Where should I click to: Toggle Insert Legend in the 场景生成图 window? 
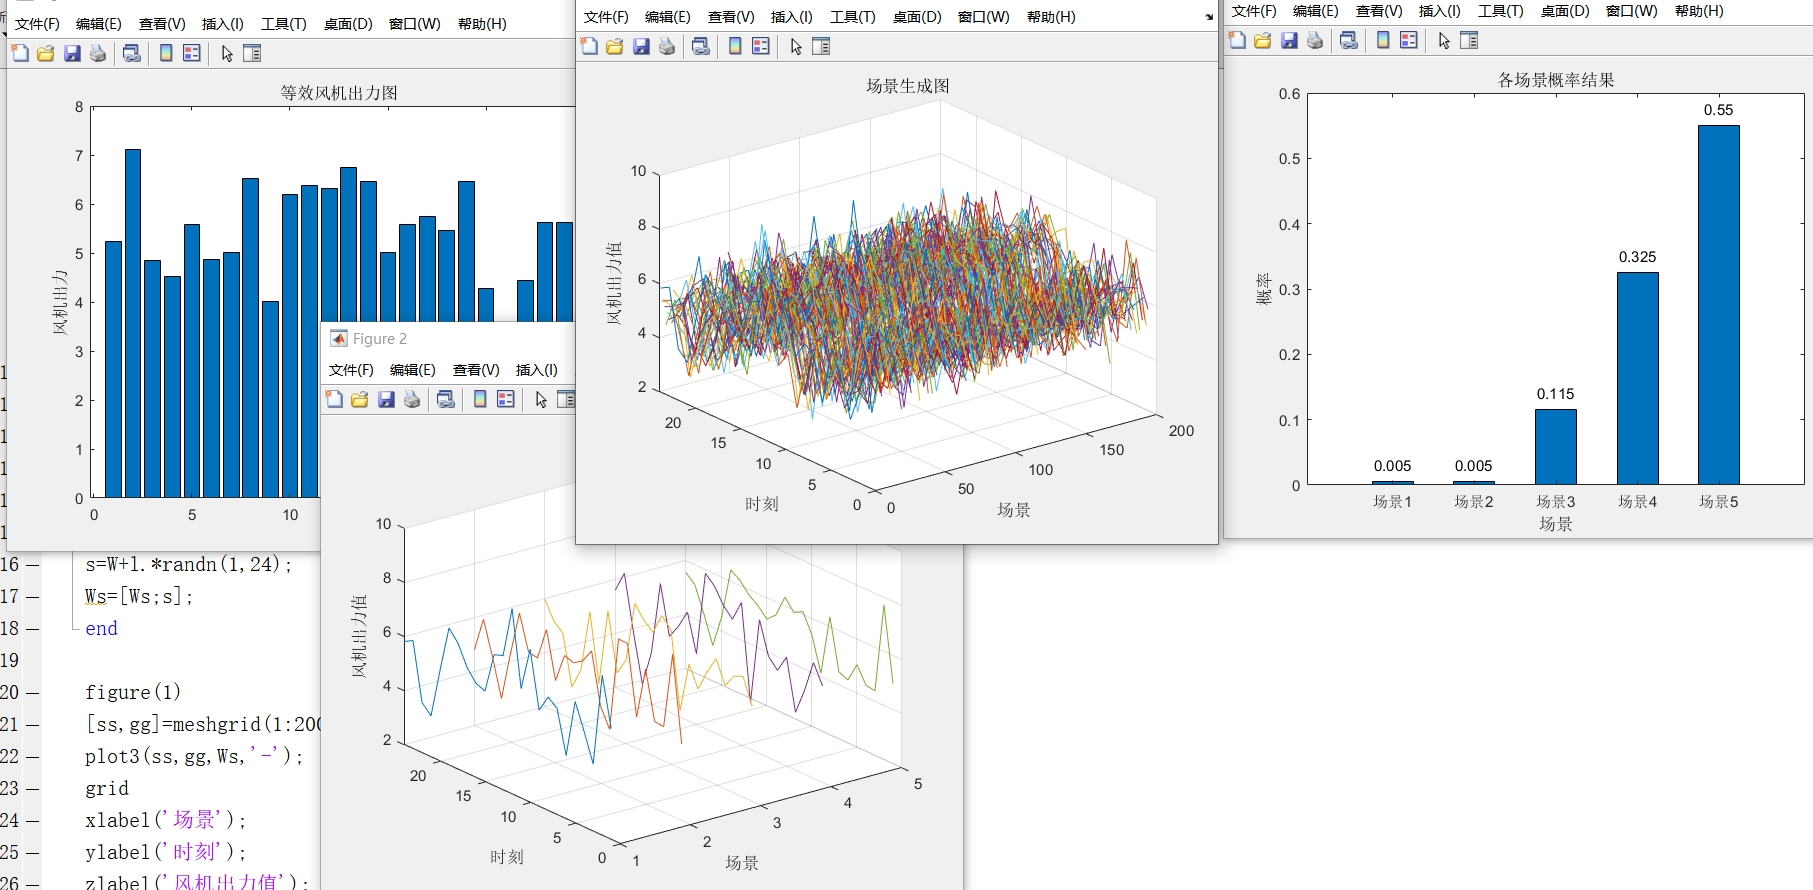coord(761,46)
